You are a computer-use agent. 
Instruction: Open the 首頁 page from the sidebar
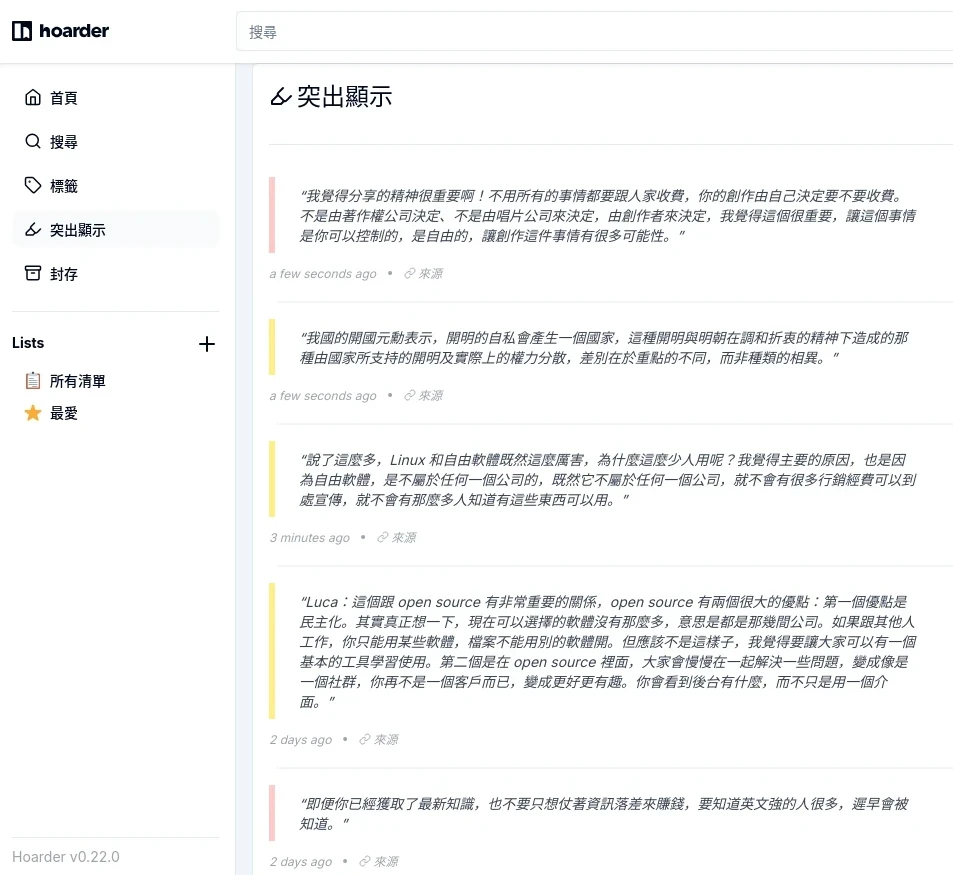click(62, 97)
